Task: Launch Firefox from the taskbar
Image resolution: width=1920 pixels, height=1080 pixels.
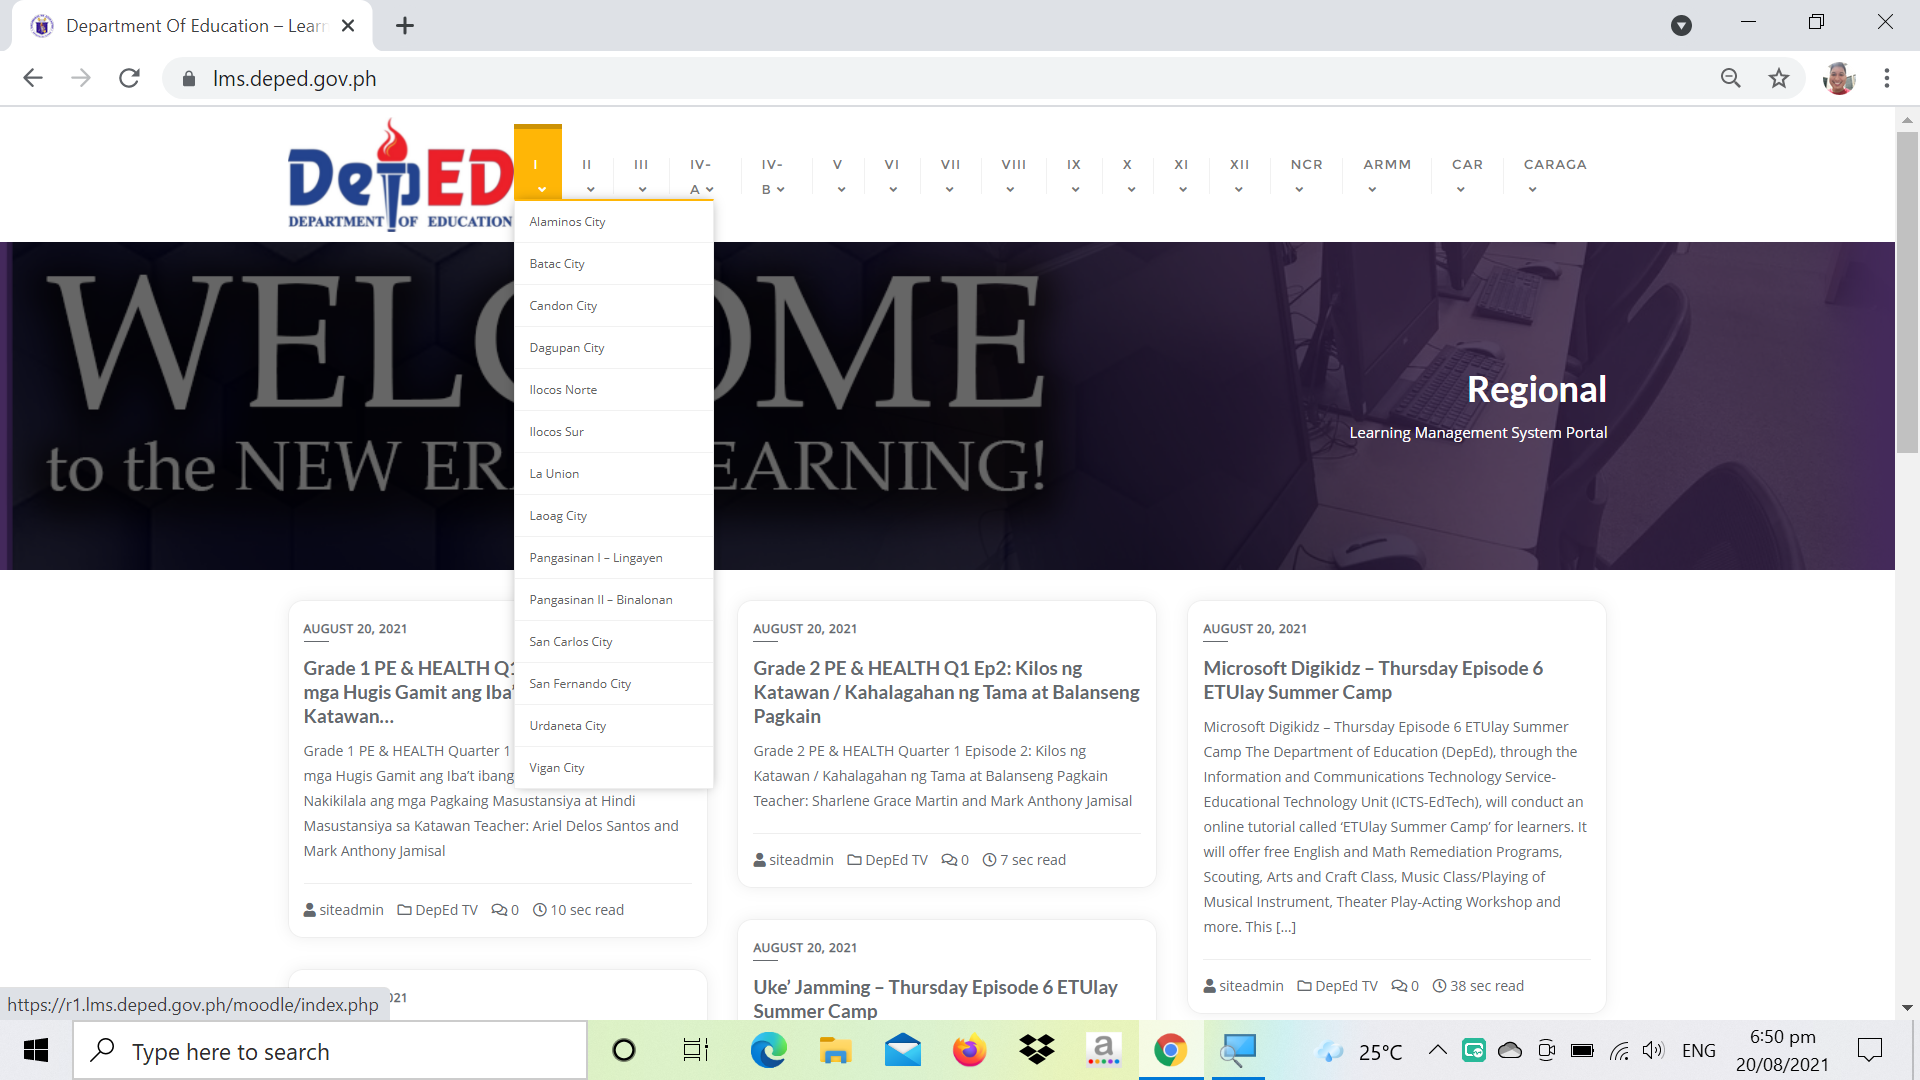Action: point(970,1050)
